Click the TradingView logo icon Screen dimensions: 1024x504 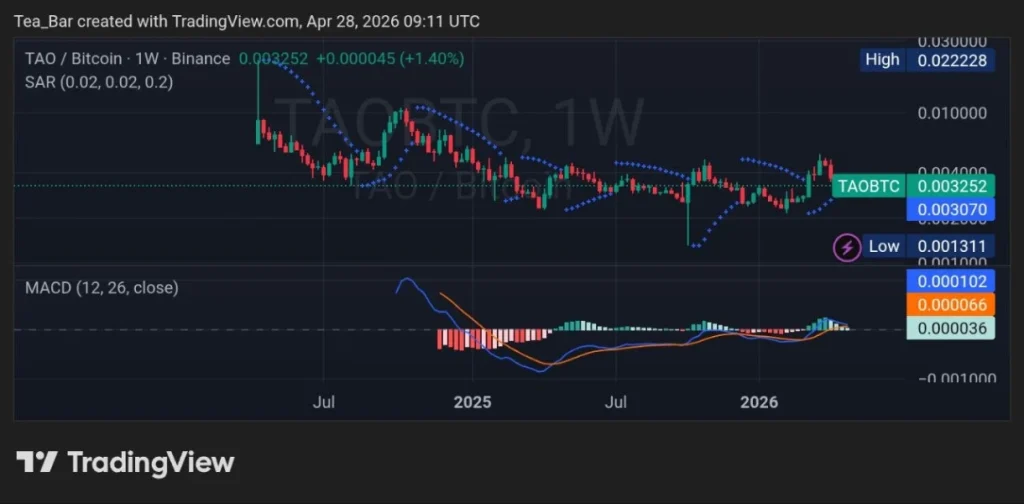tap(36, 462)
